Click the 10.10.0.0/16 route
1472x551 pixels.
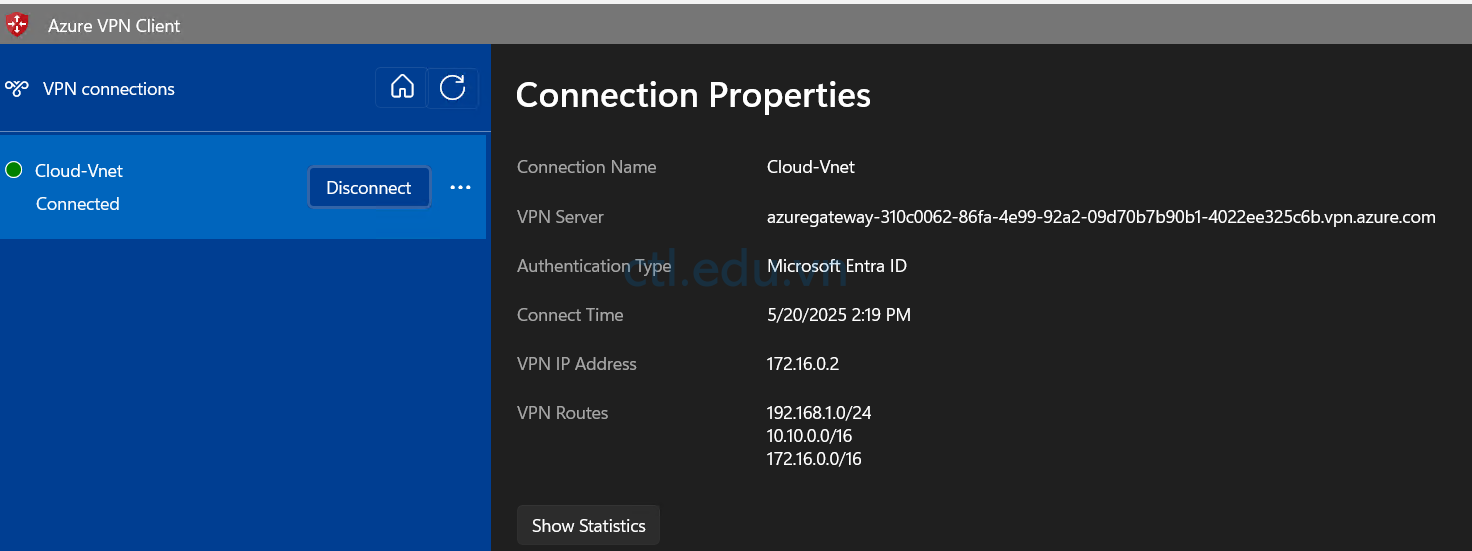810,436
